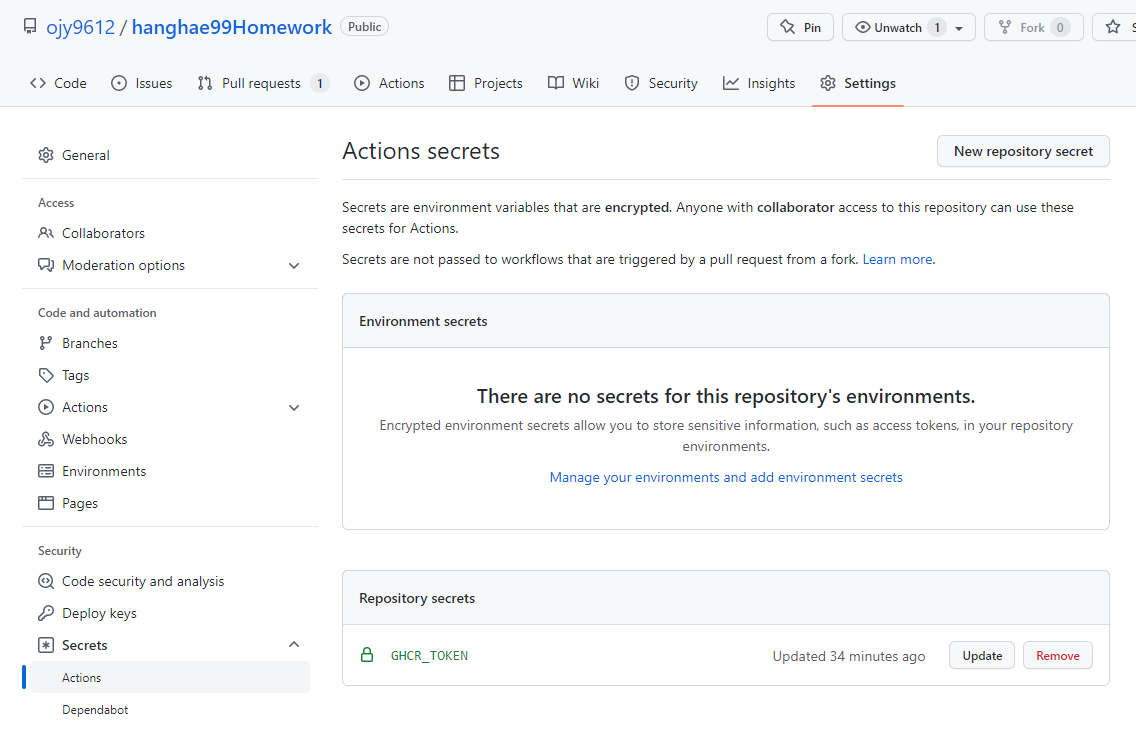Click New repository secret button
This screenshot has height=731, width=1136.
click(1023, 151)
